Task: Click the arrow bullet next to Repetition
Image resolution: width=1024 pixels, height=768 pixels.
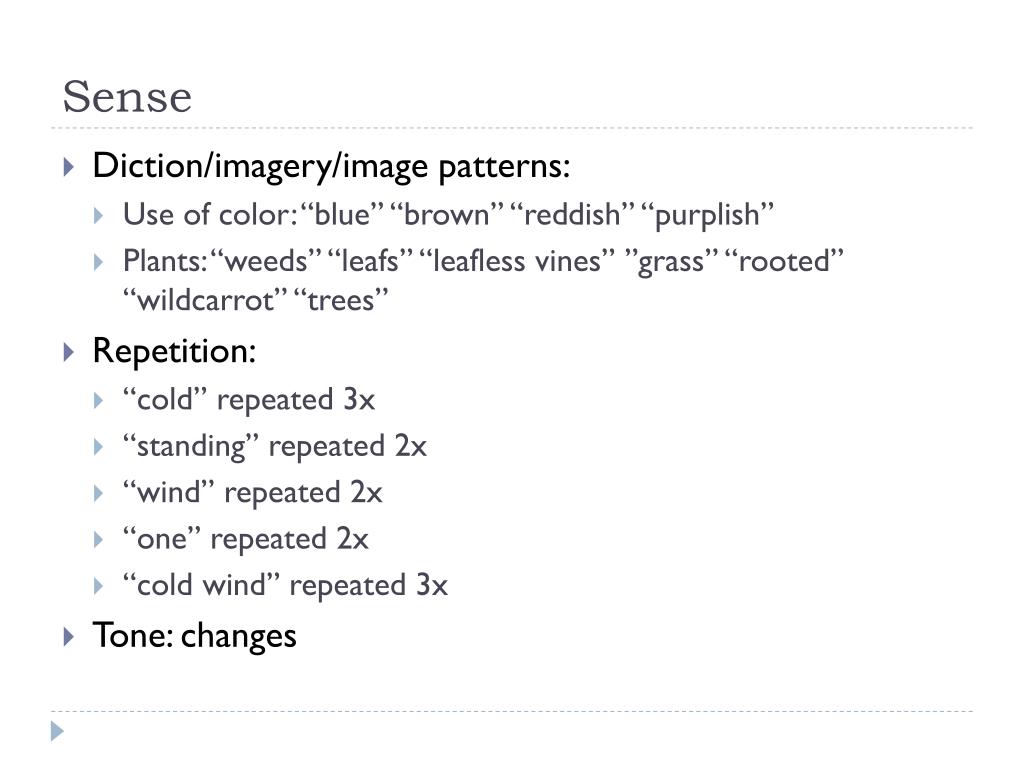Action: [69, 353]
